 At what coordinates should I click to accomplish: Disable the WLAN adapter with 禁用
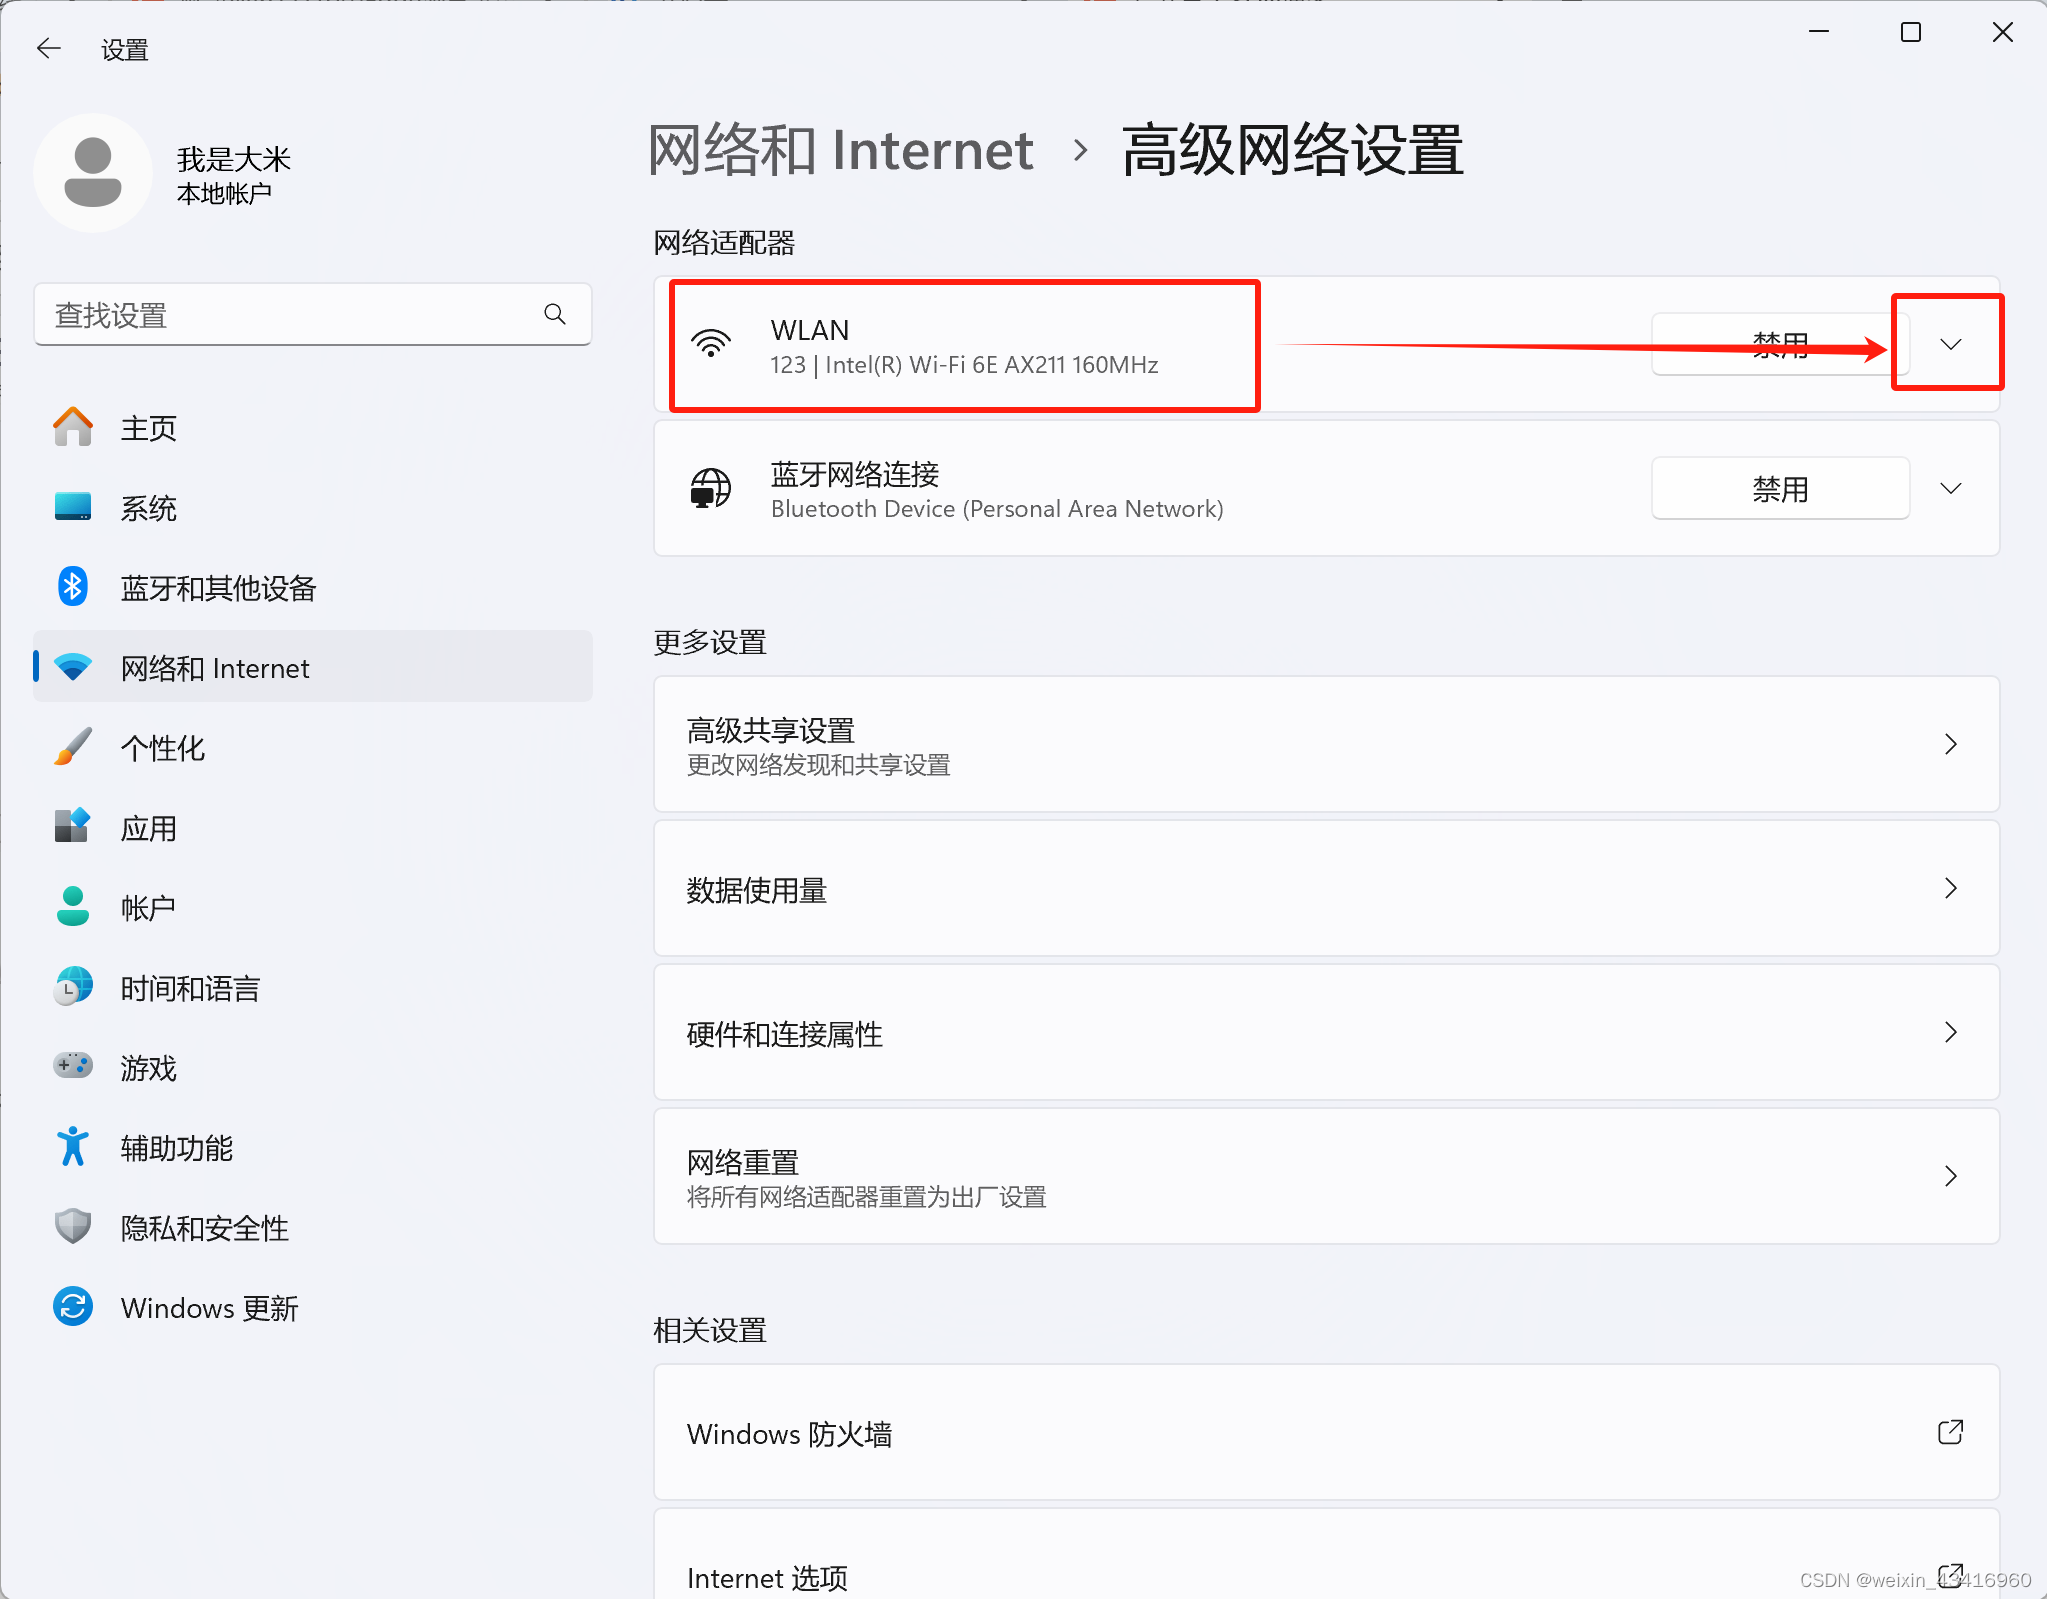click(1780, 344)
